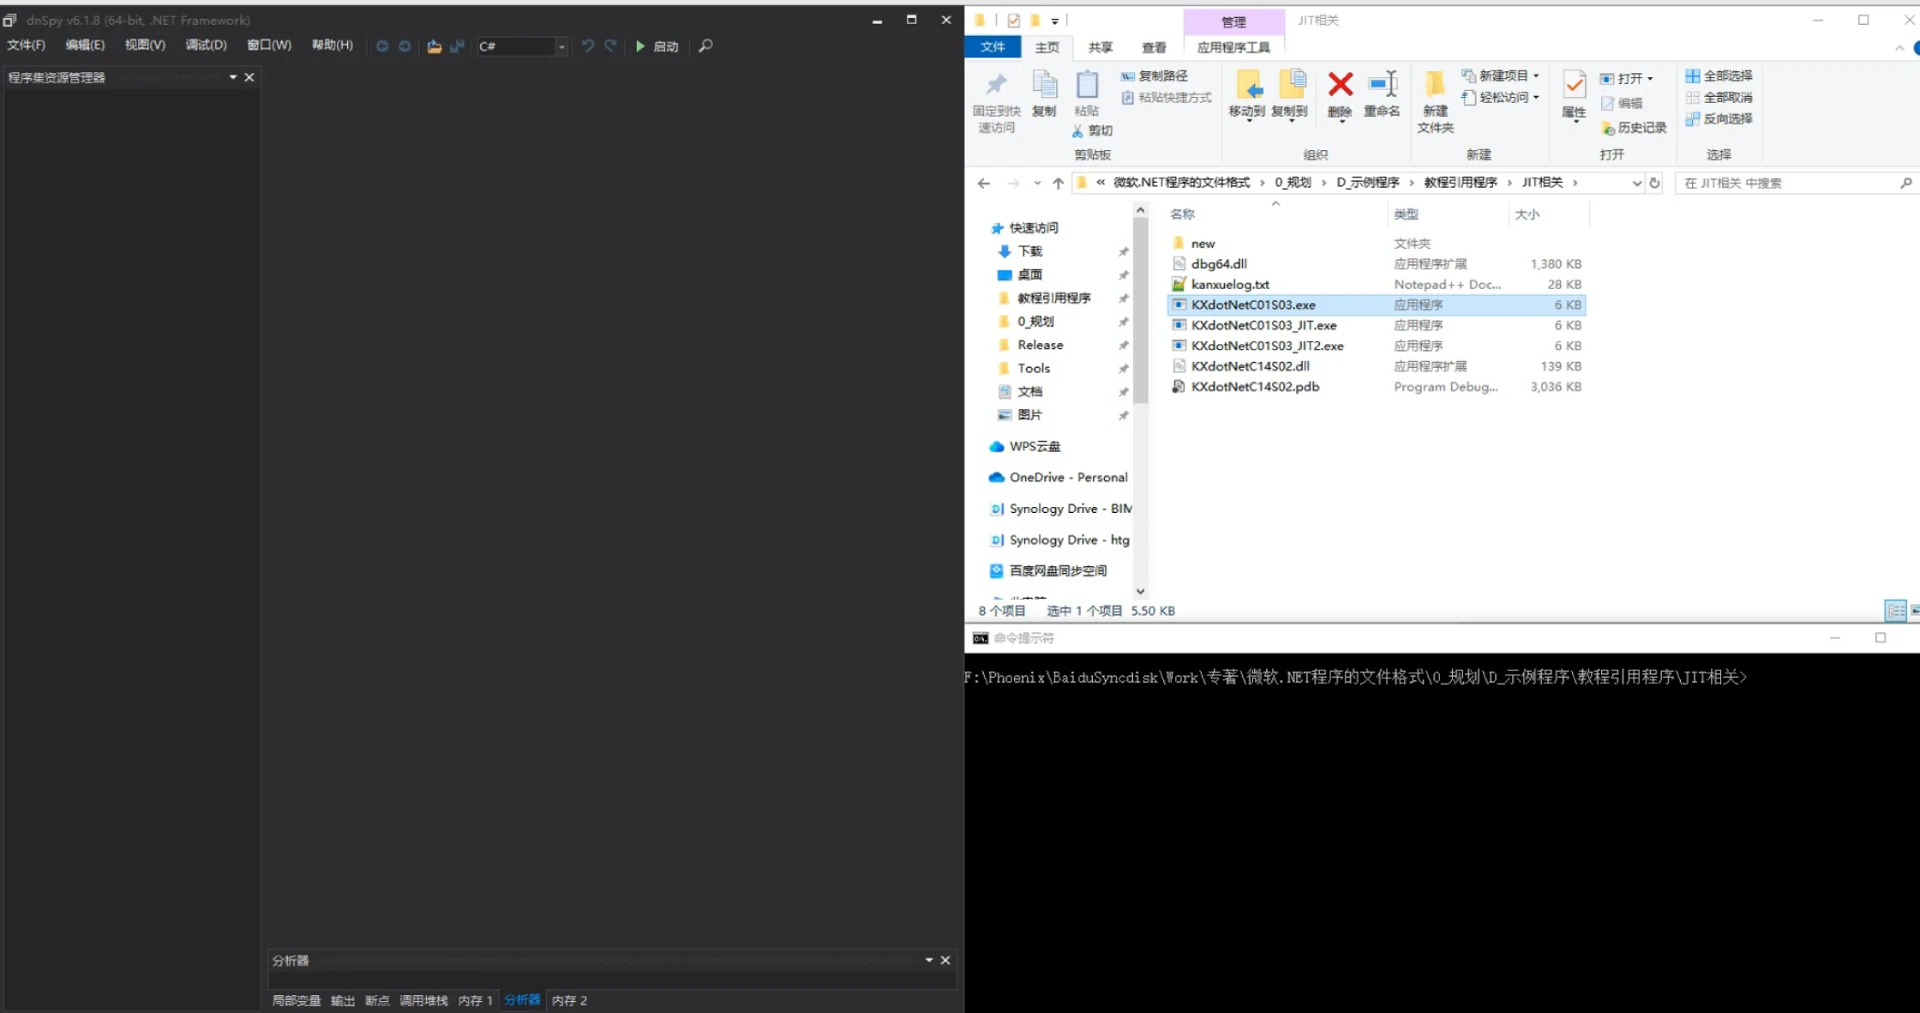The height and width of the screenshot is (1013, 1920).
Task: Open the C# language dropdown
Action: [x=561, y=46]
